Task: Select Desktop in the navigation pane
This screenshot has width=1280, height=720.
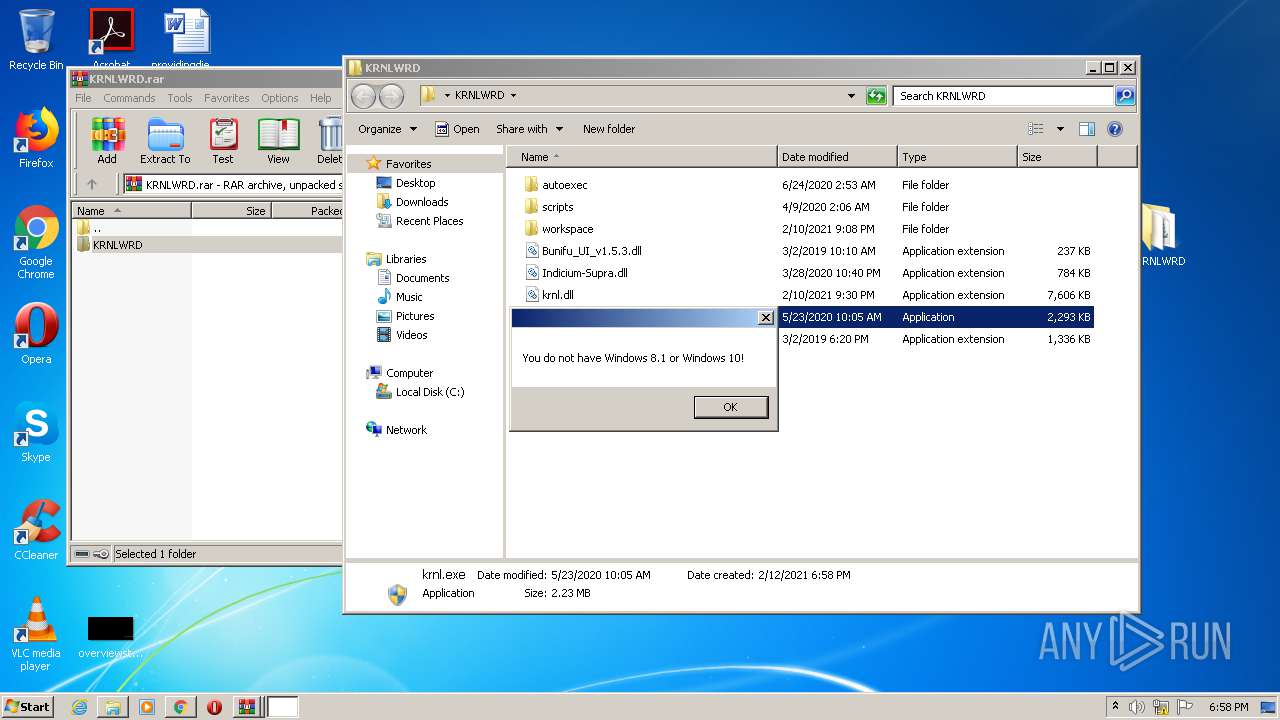Action: [x=406, y=183]
